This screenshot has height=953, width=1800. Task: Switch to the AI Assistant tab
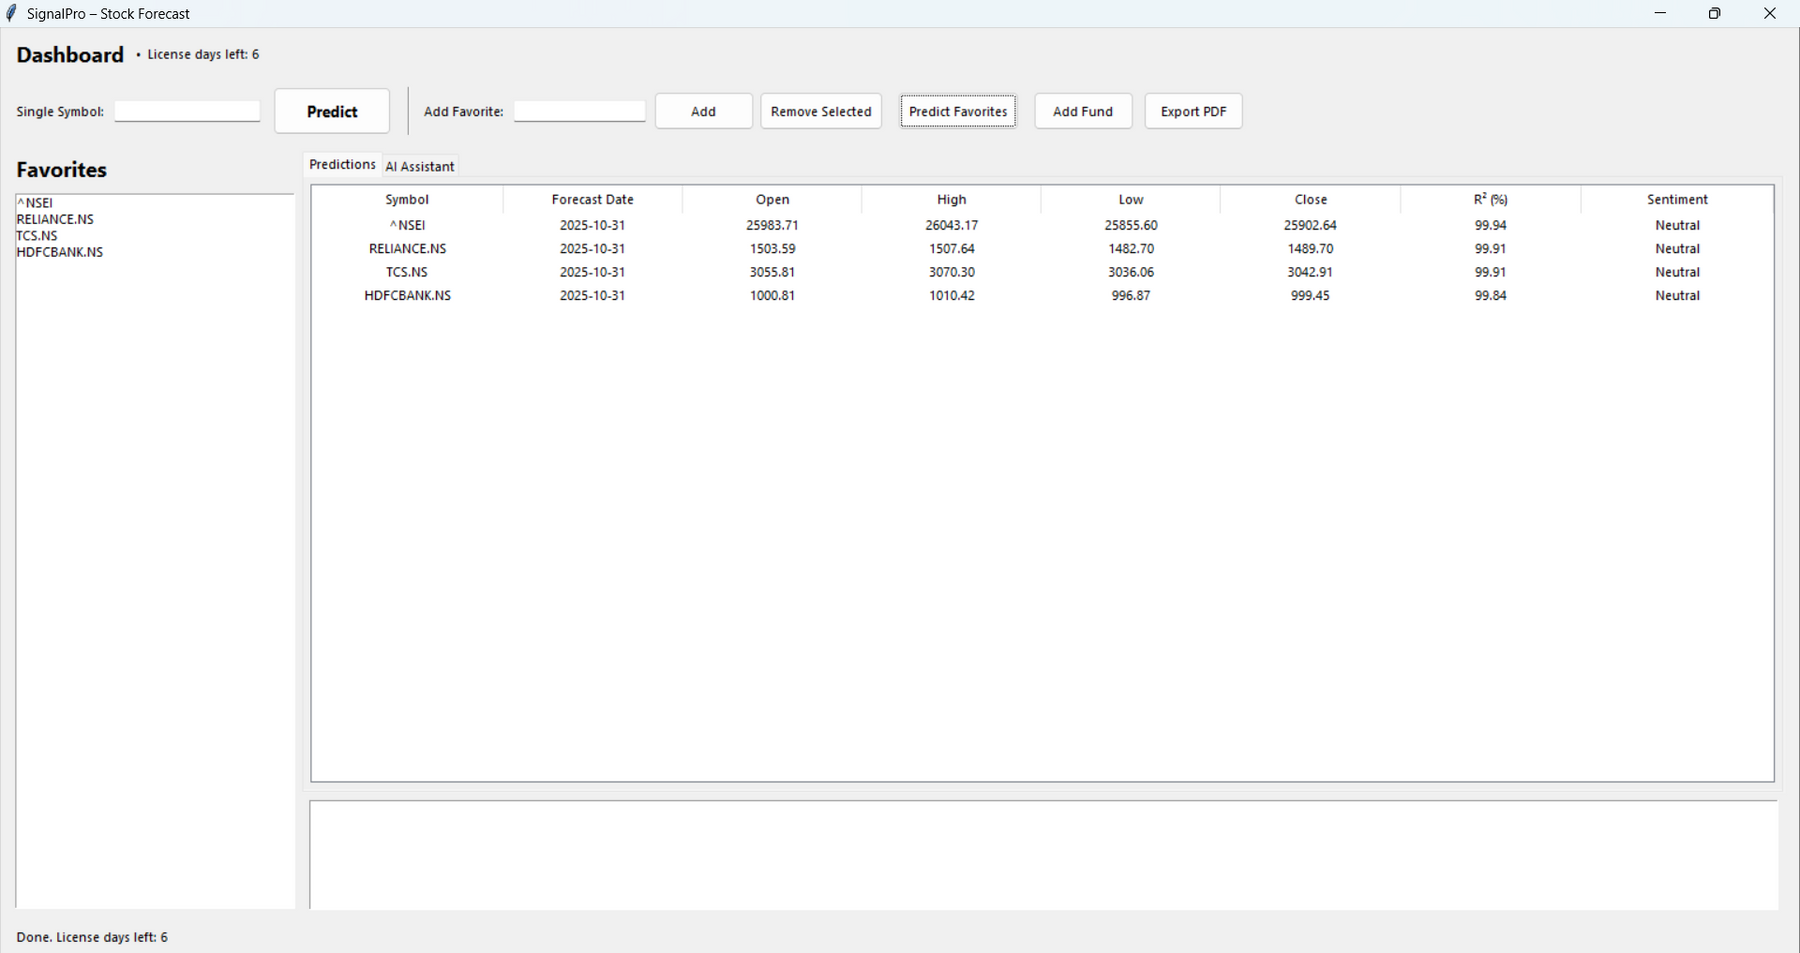[420, 166]
